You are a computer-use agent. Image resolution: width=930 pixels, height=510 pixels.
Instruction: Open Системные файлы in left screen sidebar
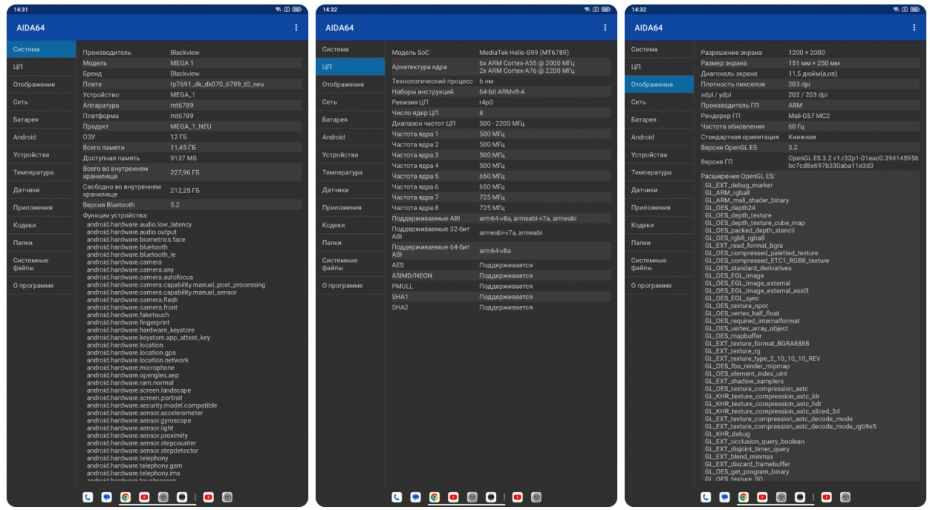[x=42, y=264]
